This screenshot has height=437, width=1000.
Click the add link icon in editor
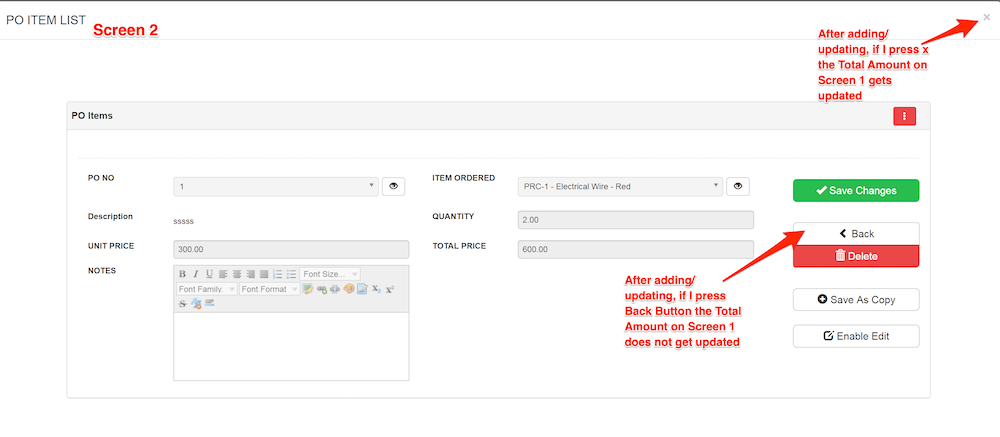click(321, 289)
